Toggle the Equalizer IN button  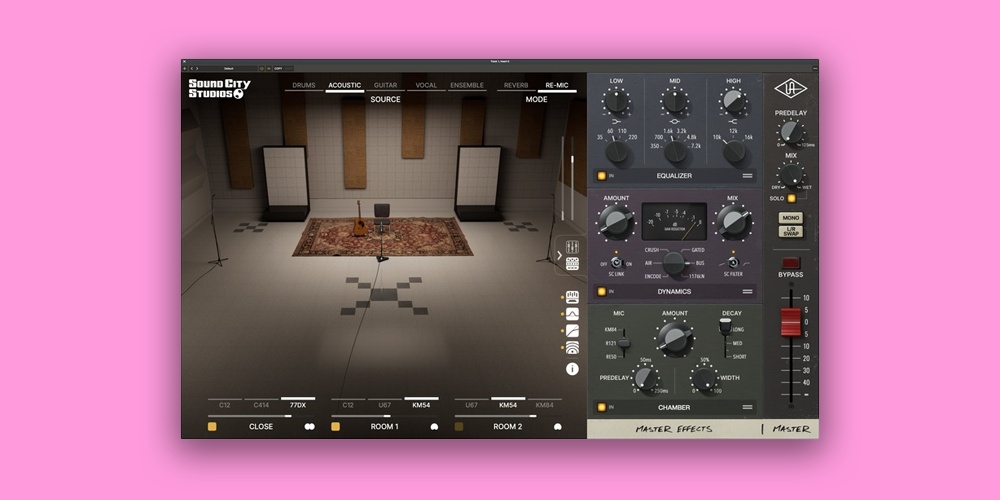point(602,175)
